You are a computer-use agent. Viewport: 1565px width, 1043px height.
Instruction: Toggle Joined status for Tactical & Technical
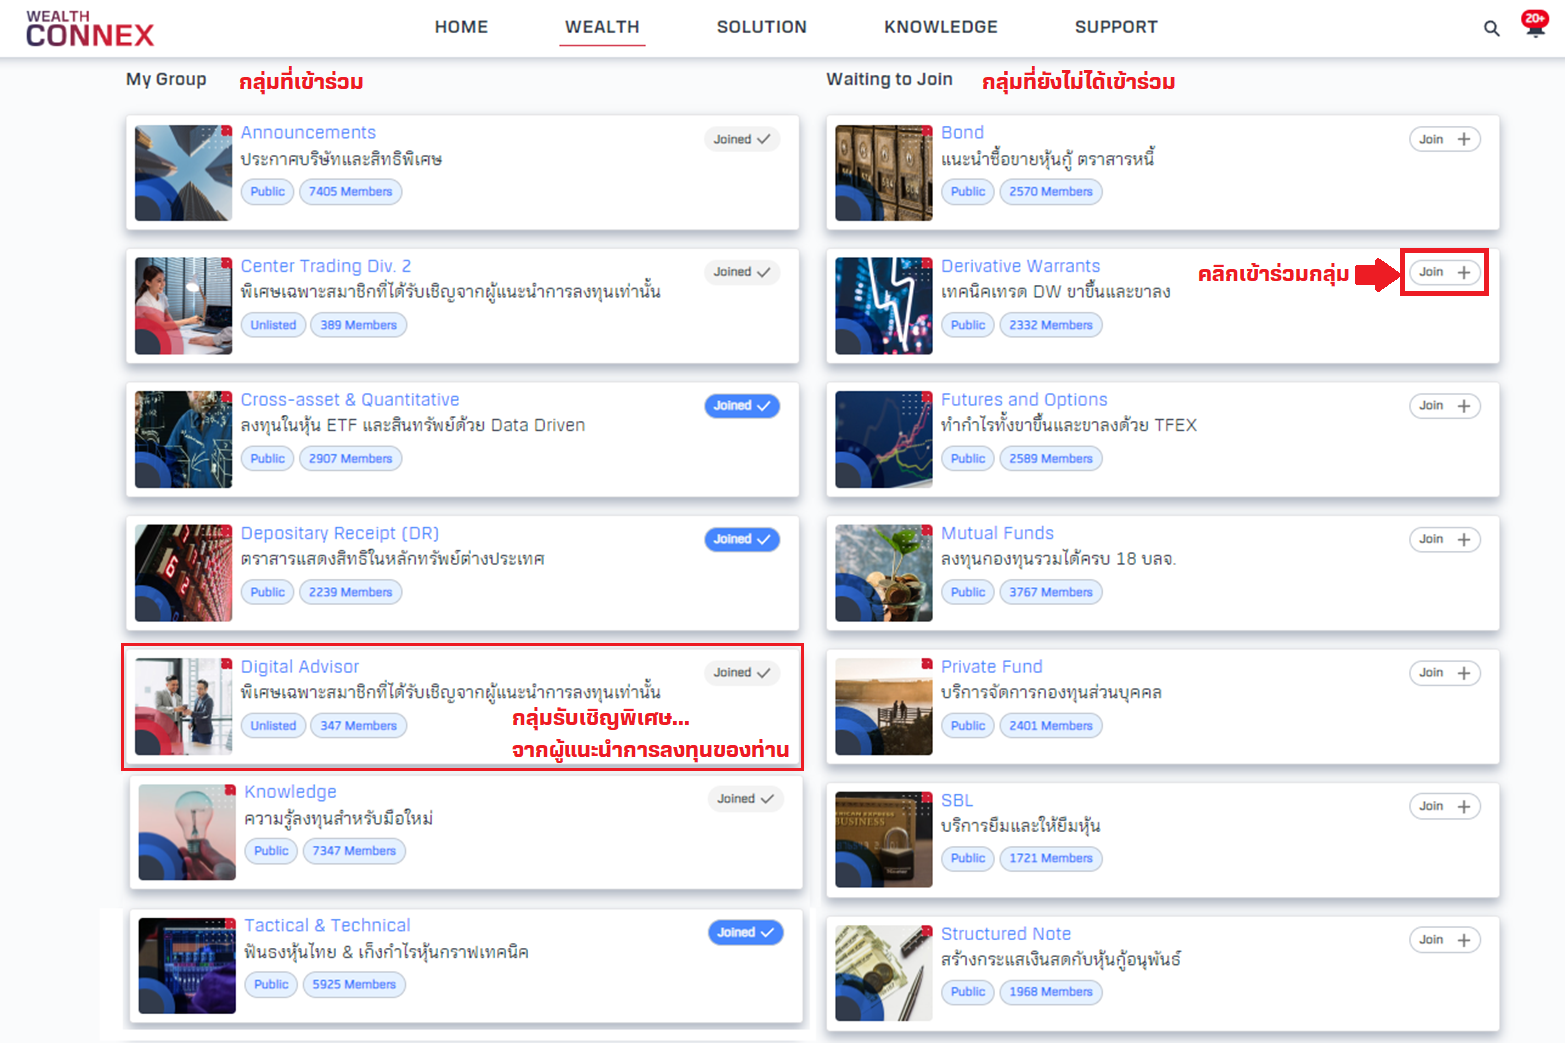tap(745, 932)
